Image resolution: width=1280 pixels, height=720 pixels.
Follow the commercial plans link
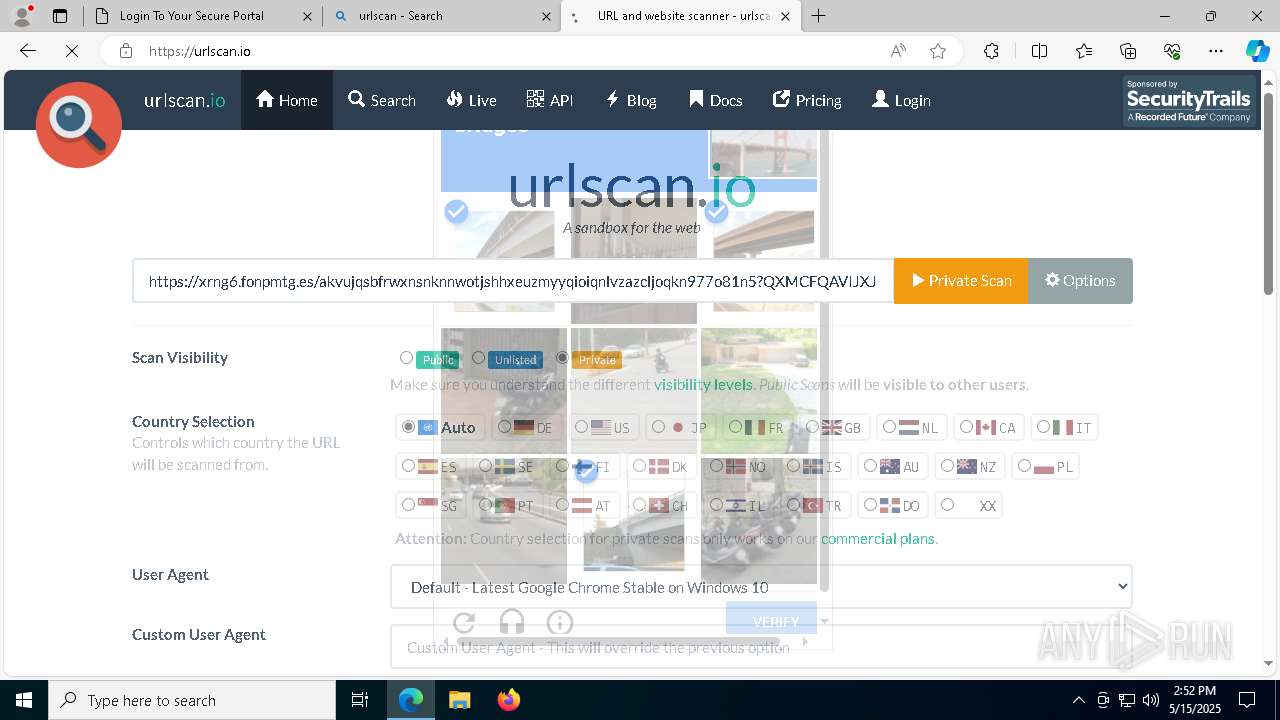tap(878, 538)
